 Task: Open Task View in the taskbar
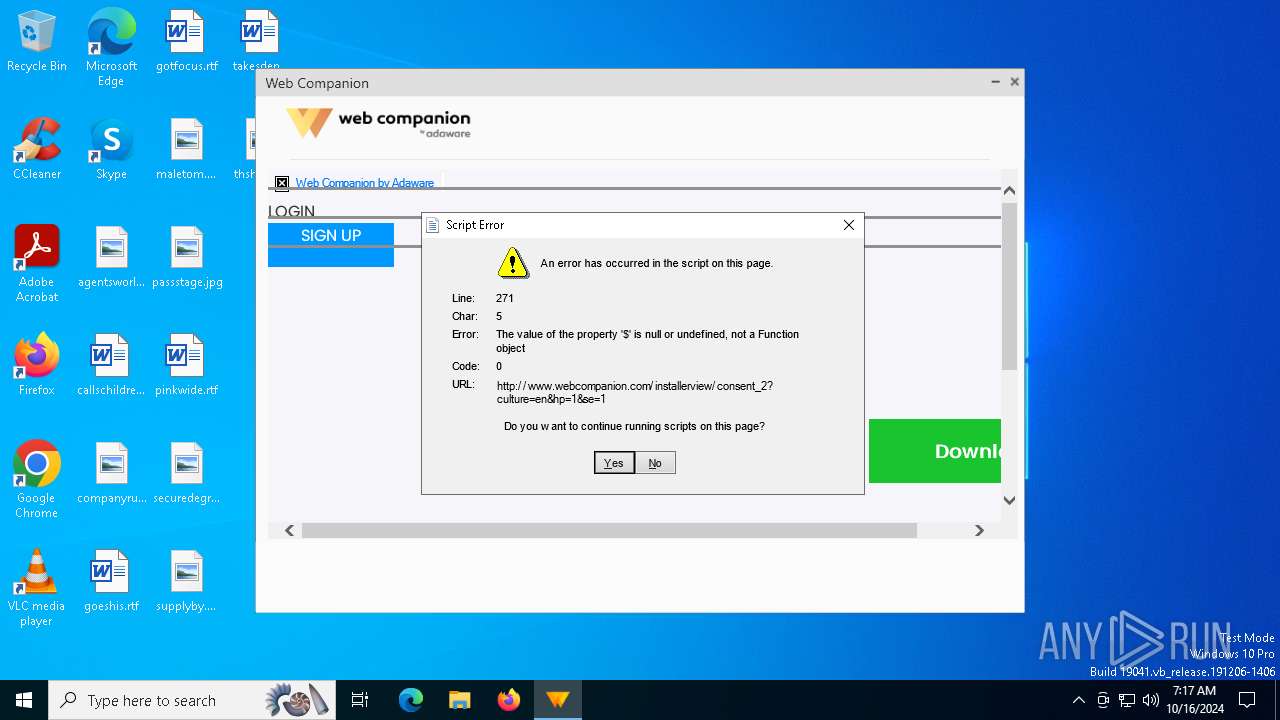click(360, 700)
